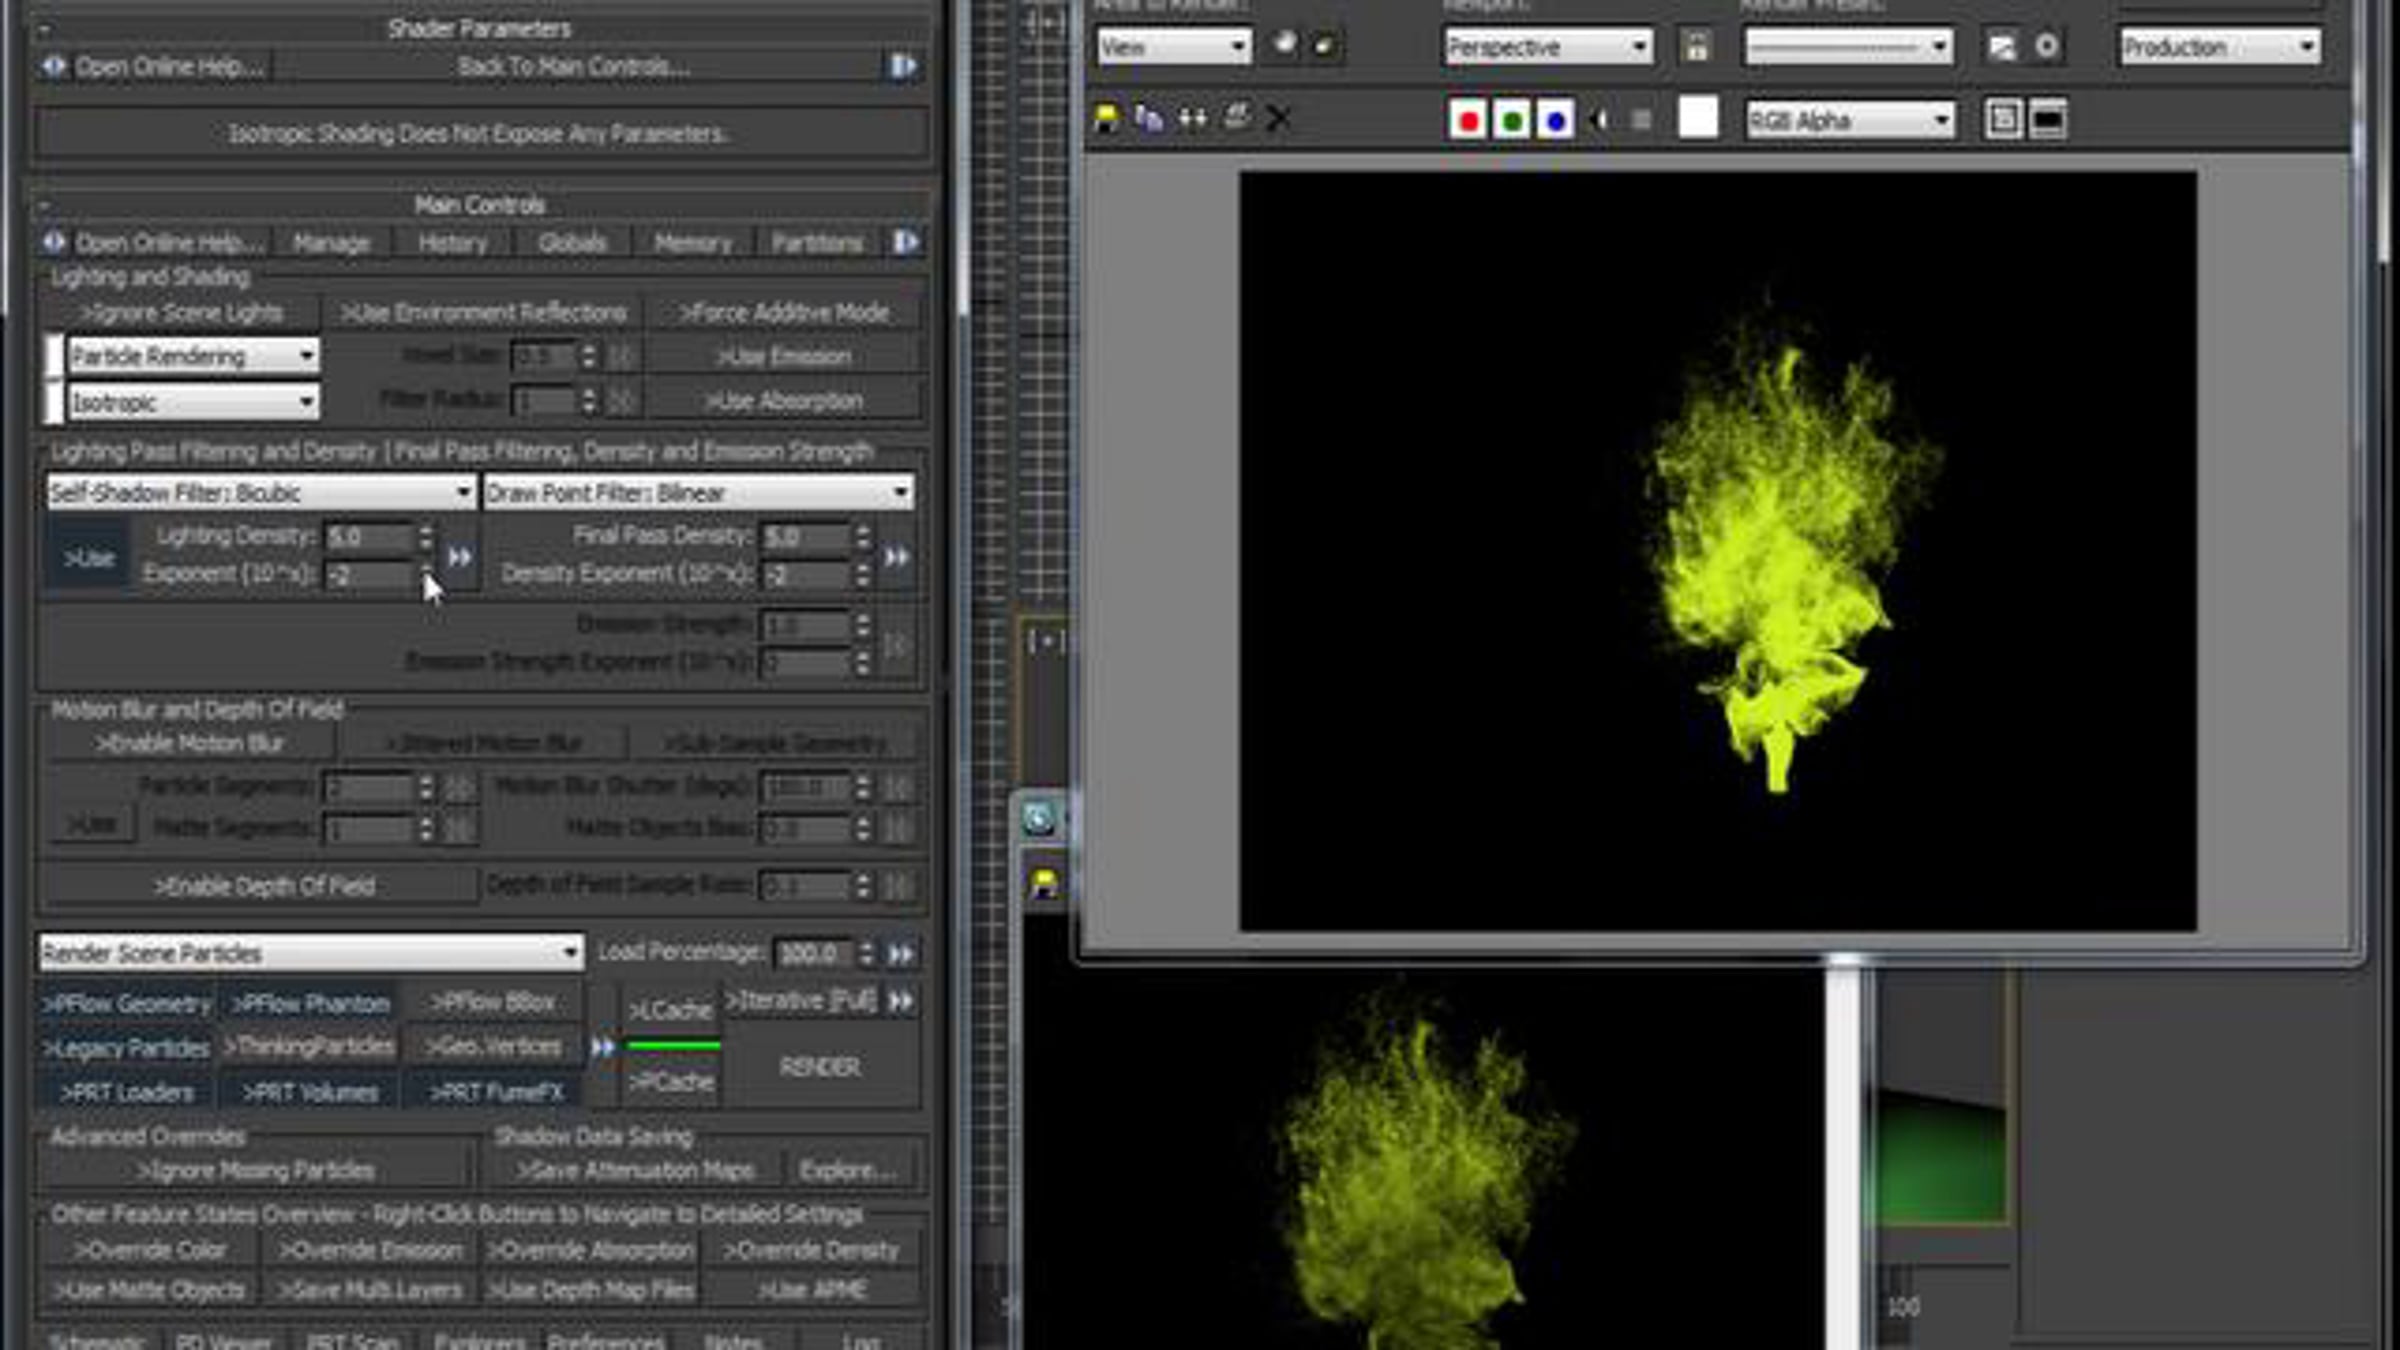Click environment and effects dialog icon
This screenshot has width=2400, height=1350.
(x=2047, y=47)
